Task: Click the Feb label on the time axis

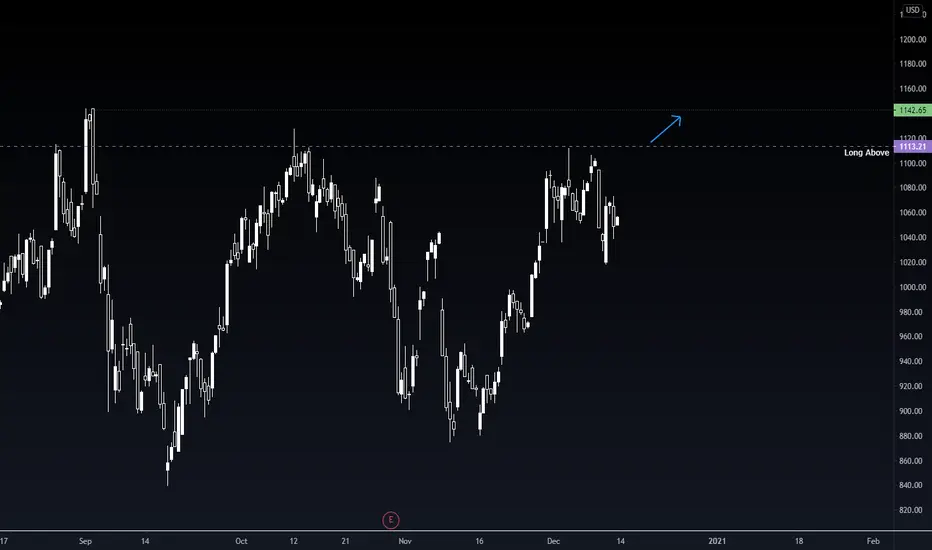Action: tap(873, 541)
